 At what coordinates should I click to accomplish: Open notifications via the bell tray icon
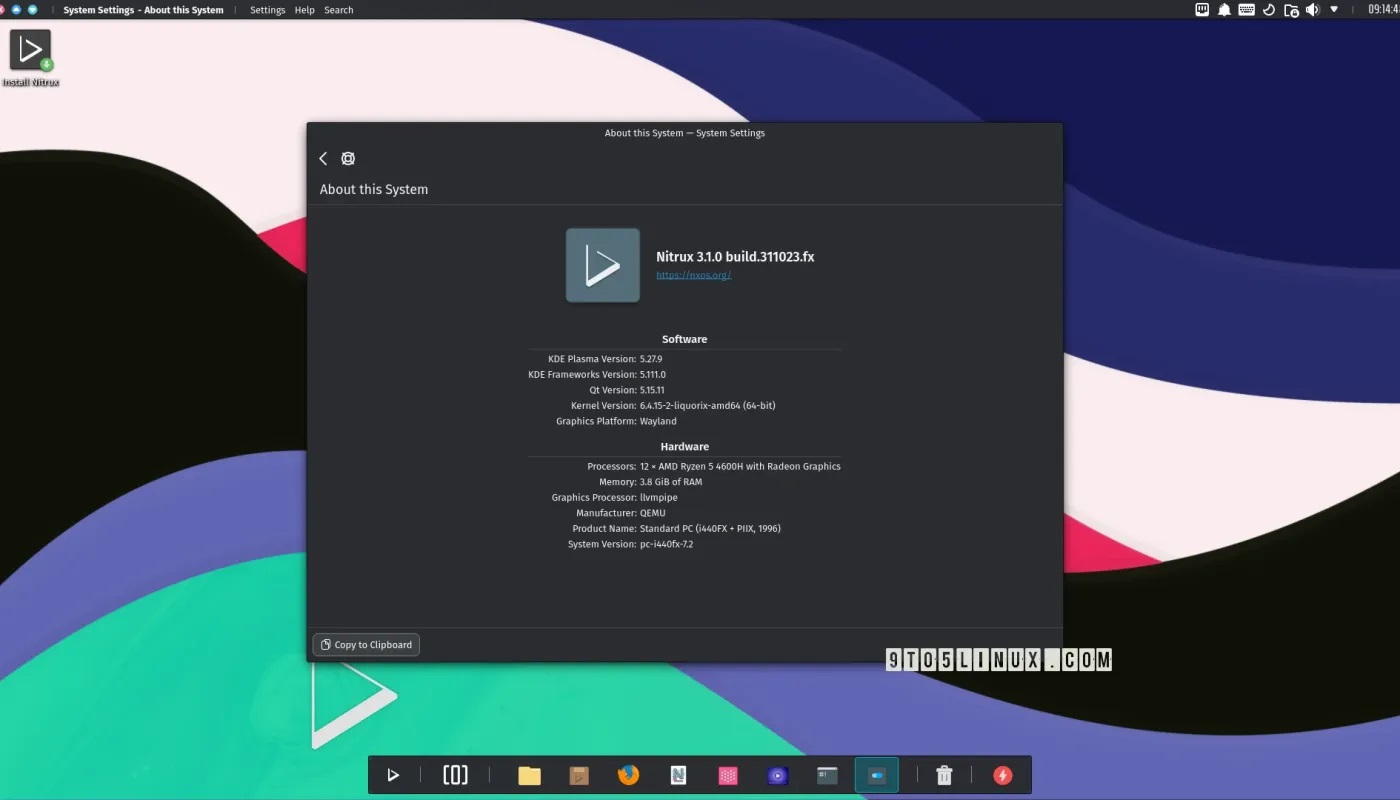tap(1223, 9)
